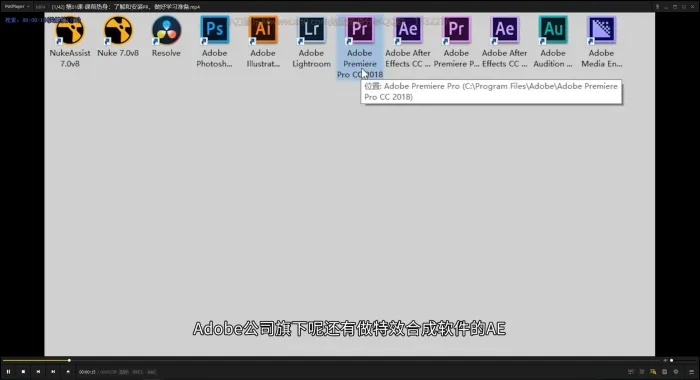700x380 pixels.
Task: Toggle the hamburger menu panel icon
Action: point(692,372)
